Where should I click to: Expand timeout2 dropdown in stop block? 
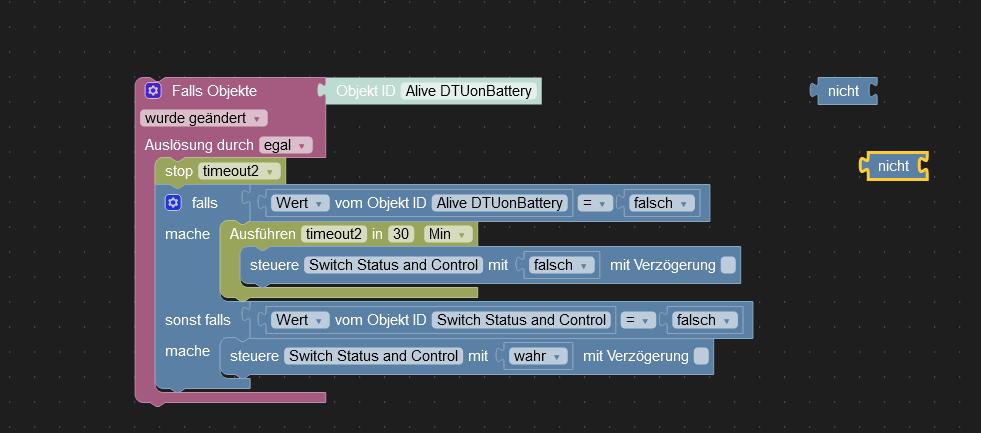239,171
